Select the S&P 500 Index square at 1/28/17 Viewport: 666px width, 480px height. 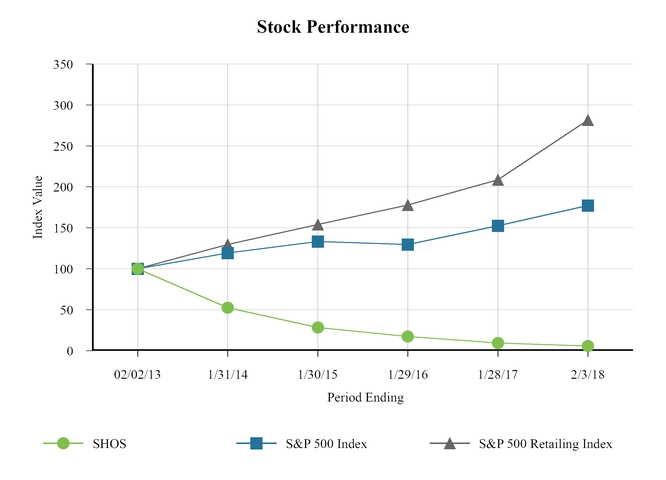[498, 226]
